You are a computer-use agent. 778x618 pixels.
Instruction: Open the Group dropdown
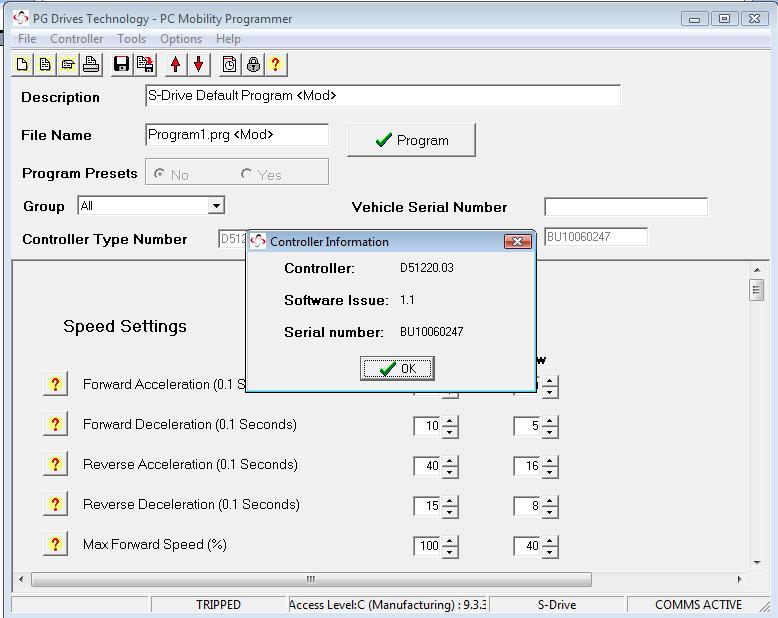(x=216, y=205)
